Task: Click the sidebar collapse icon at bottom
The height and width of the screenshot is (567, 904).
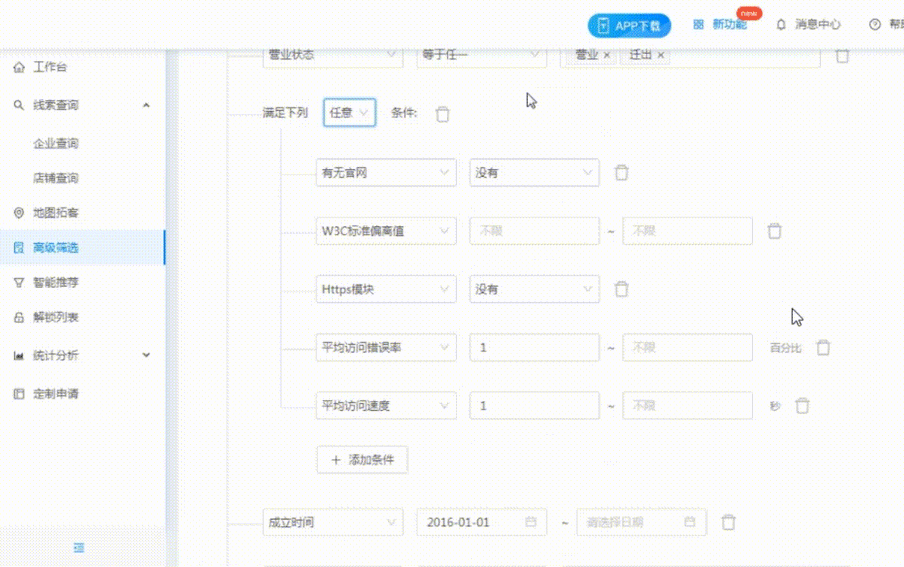Action: pyautogui.click(x=79, y=547)
